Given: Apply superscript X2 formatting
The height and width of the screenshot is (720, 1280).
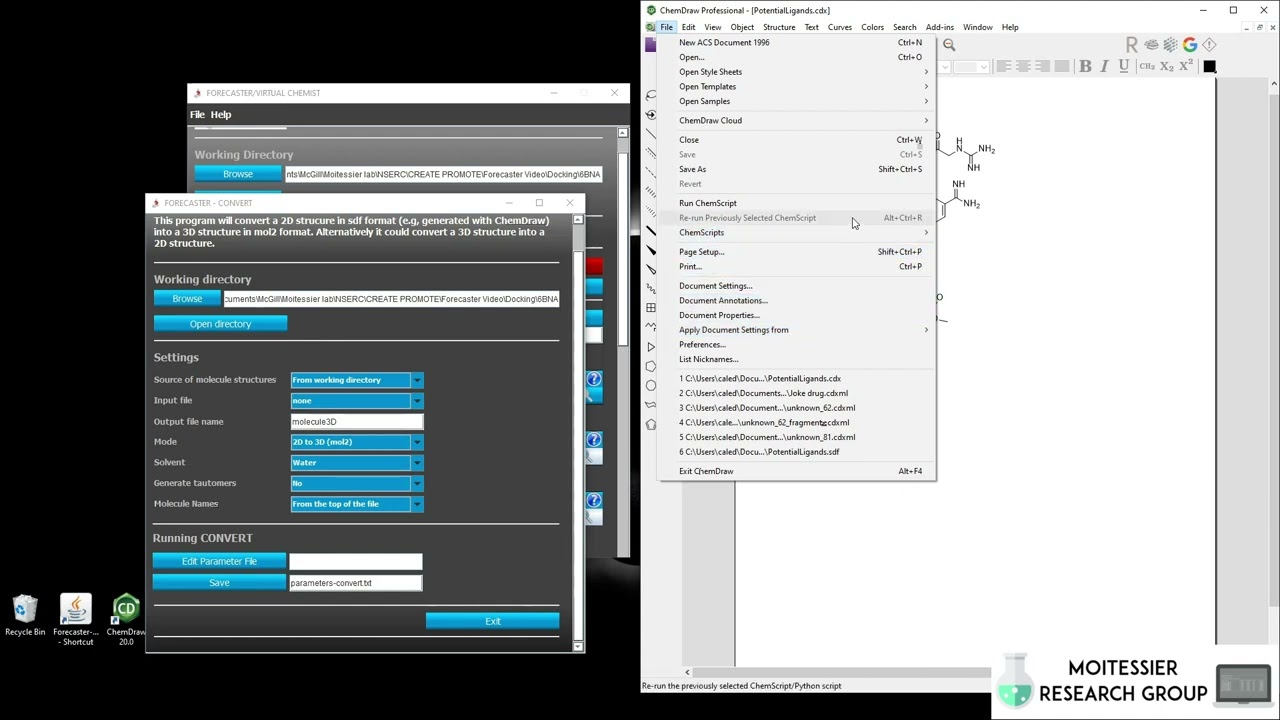Looking at the screenshot, I should [1185, 66].
